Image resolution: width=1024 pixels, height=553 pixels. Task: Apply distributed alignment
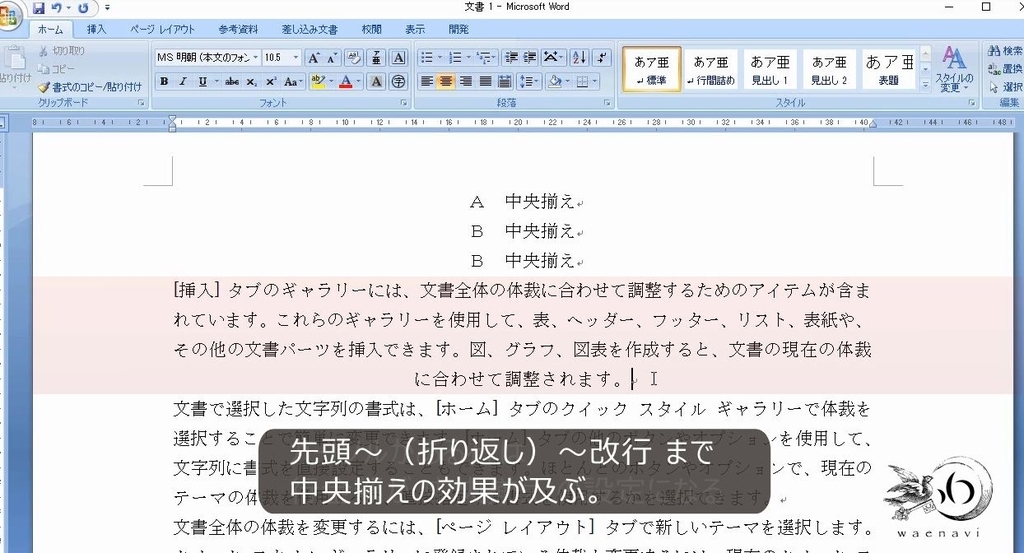(x=504, y=82)
